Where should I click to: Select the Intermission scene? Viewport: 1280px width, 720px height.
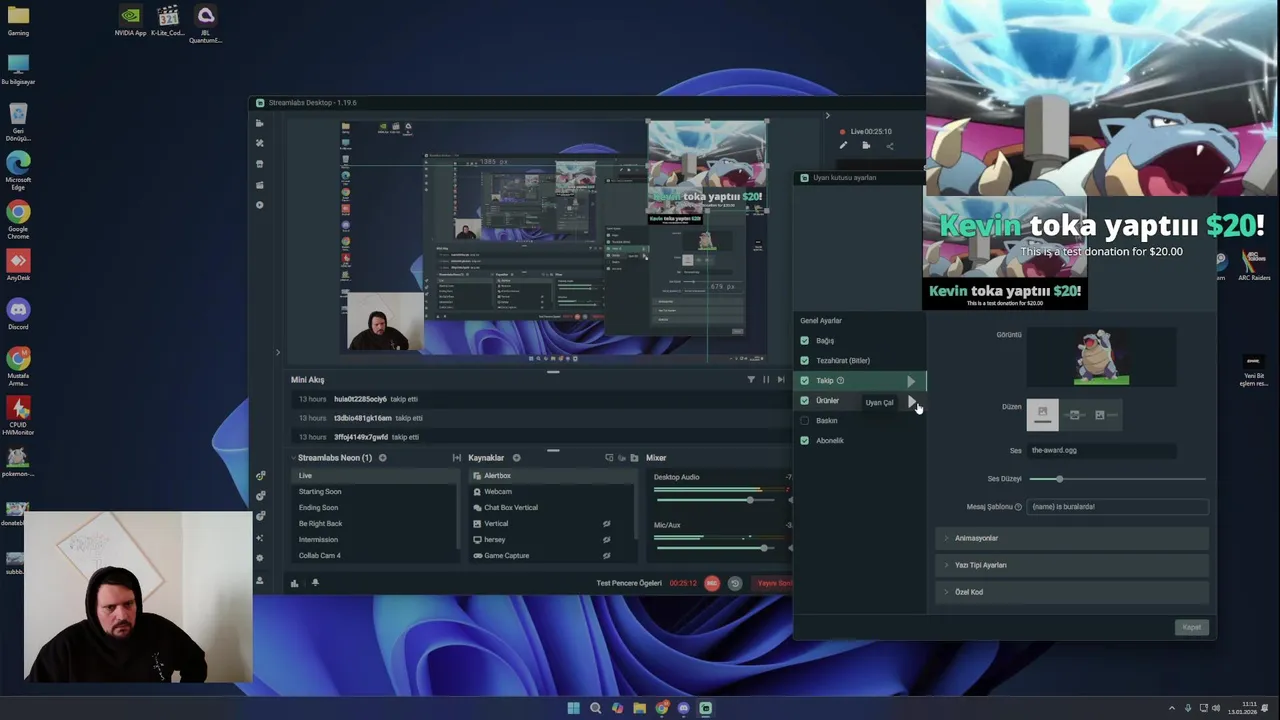click(x=375, y=540)
